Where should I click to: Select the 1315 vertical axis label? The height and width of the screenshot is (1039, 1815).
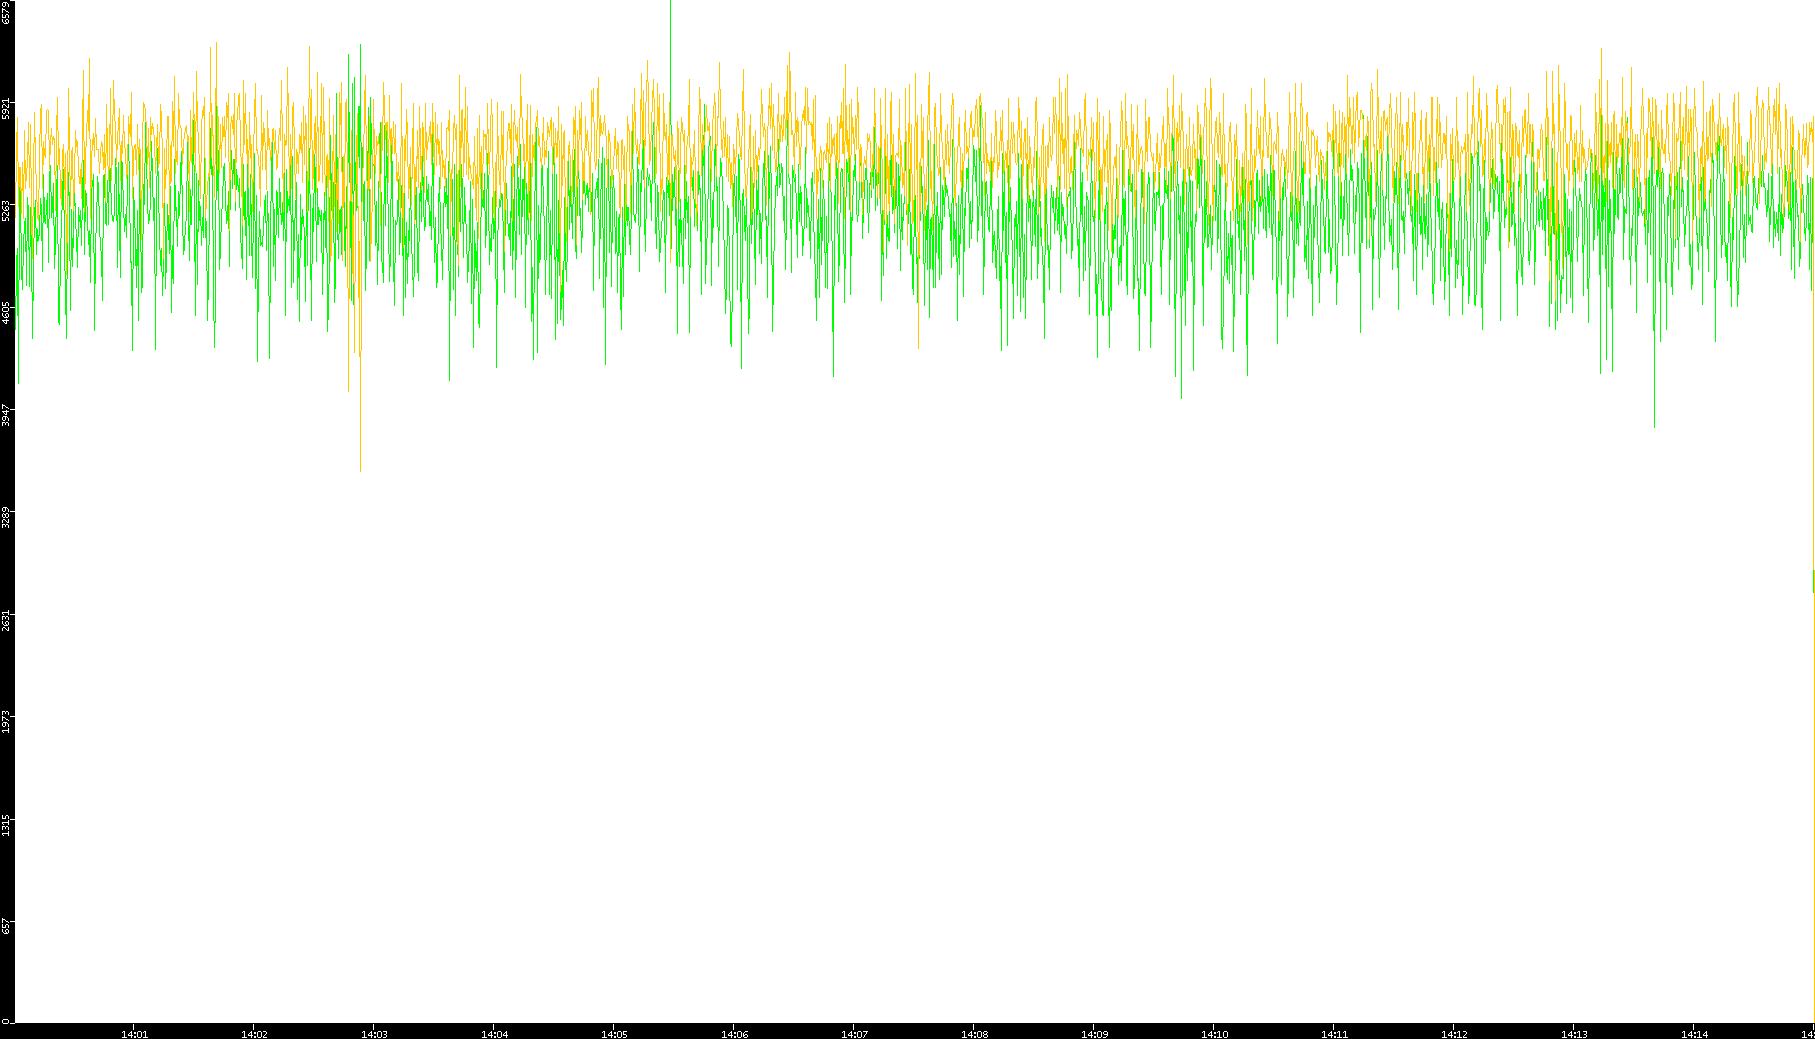pos(7,824)
